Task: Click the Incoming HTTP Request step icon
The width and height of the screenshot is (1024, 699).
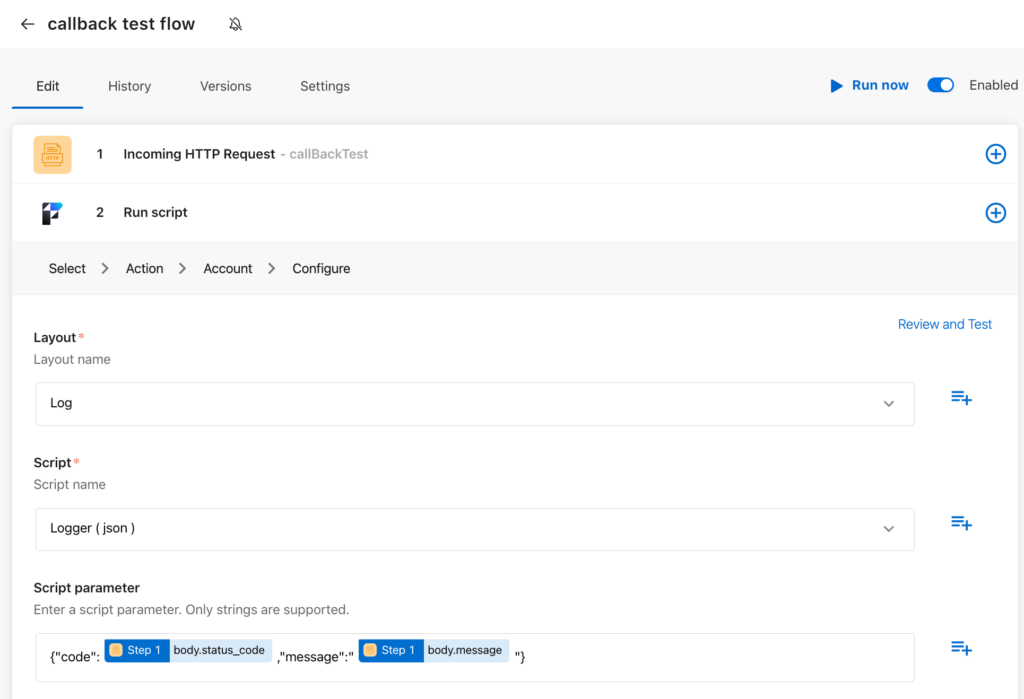Action: pos(52,154)
